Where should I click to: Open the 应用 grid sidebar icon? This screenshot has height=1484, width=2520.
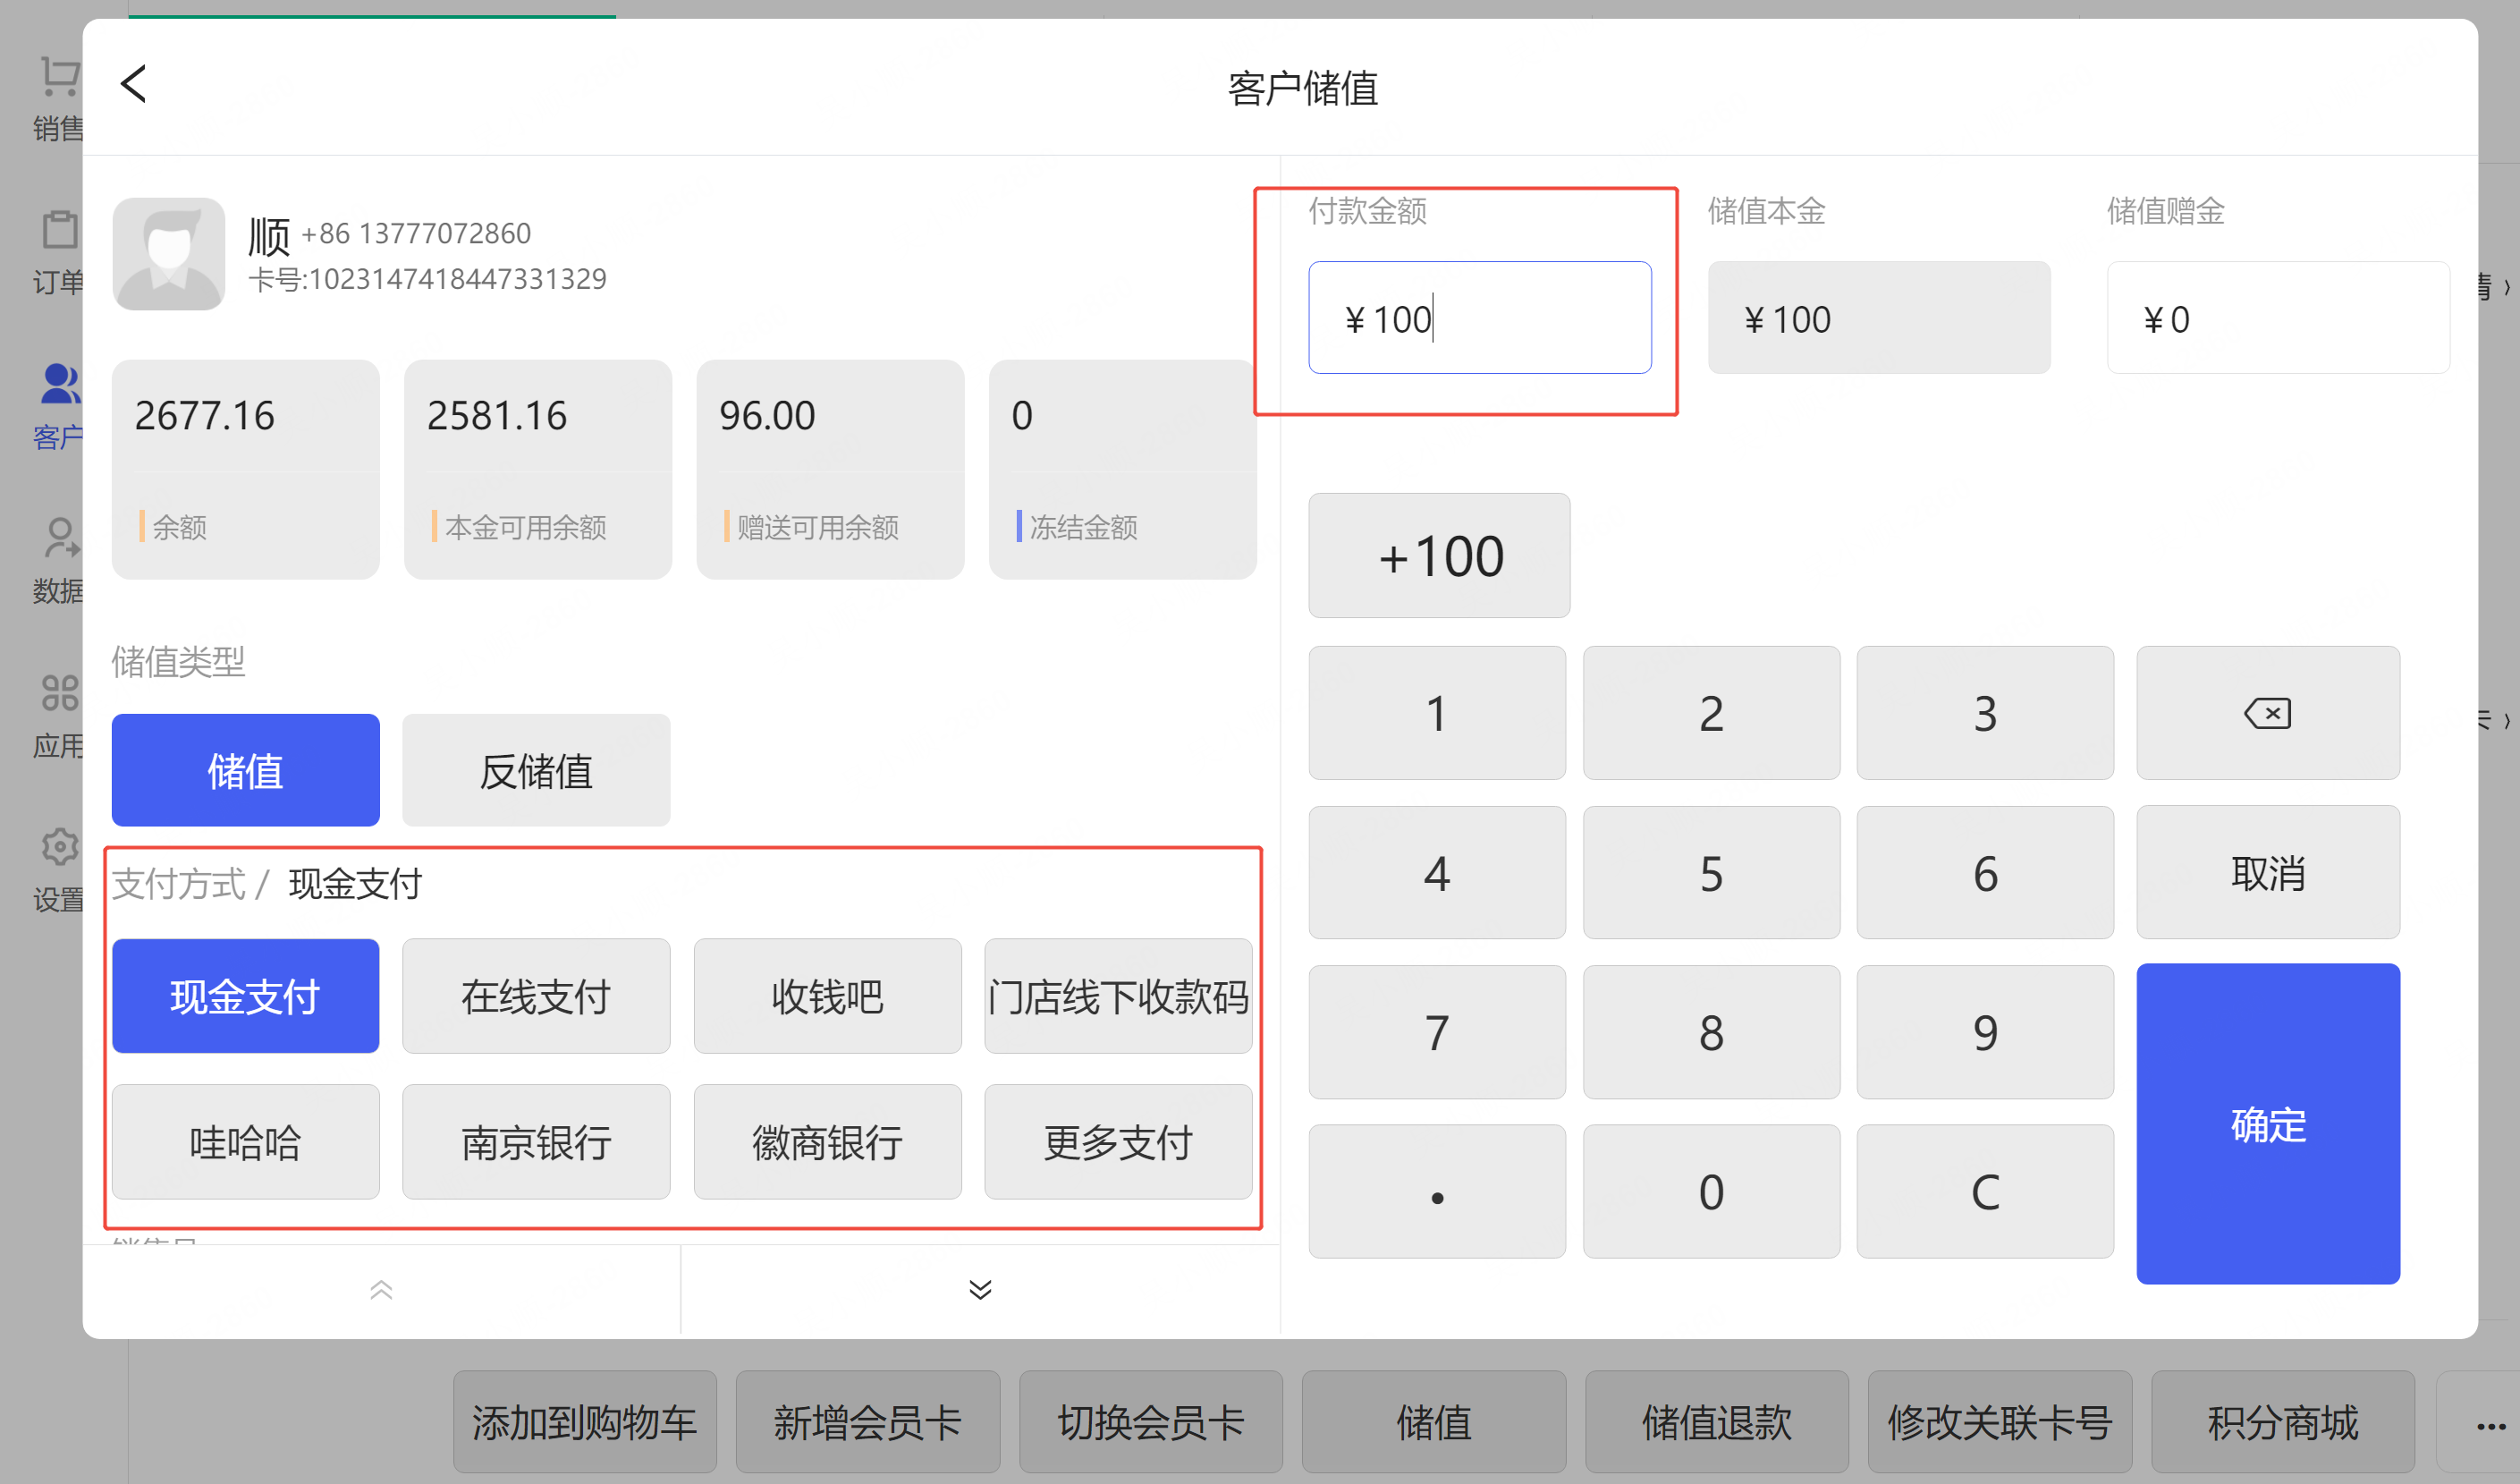pyautogui.click(x=58, y=692)
